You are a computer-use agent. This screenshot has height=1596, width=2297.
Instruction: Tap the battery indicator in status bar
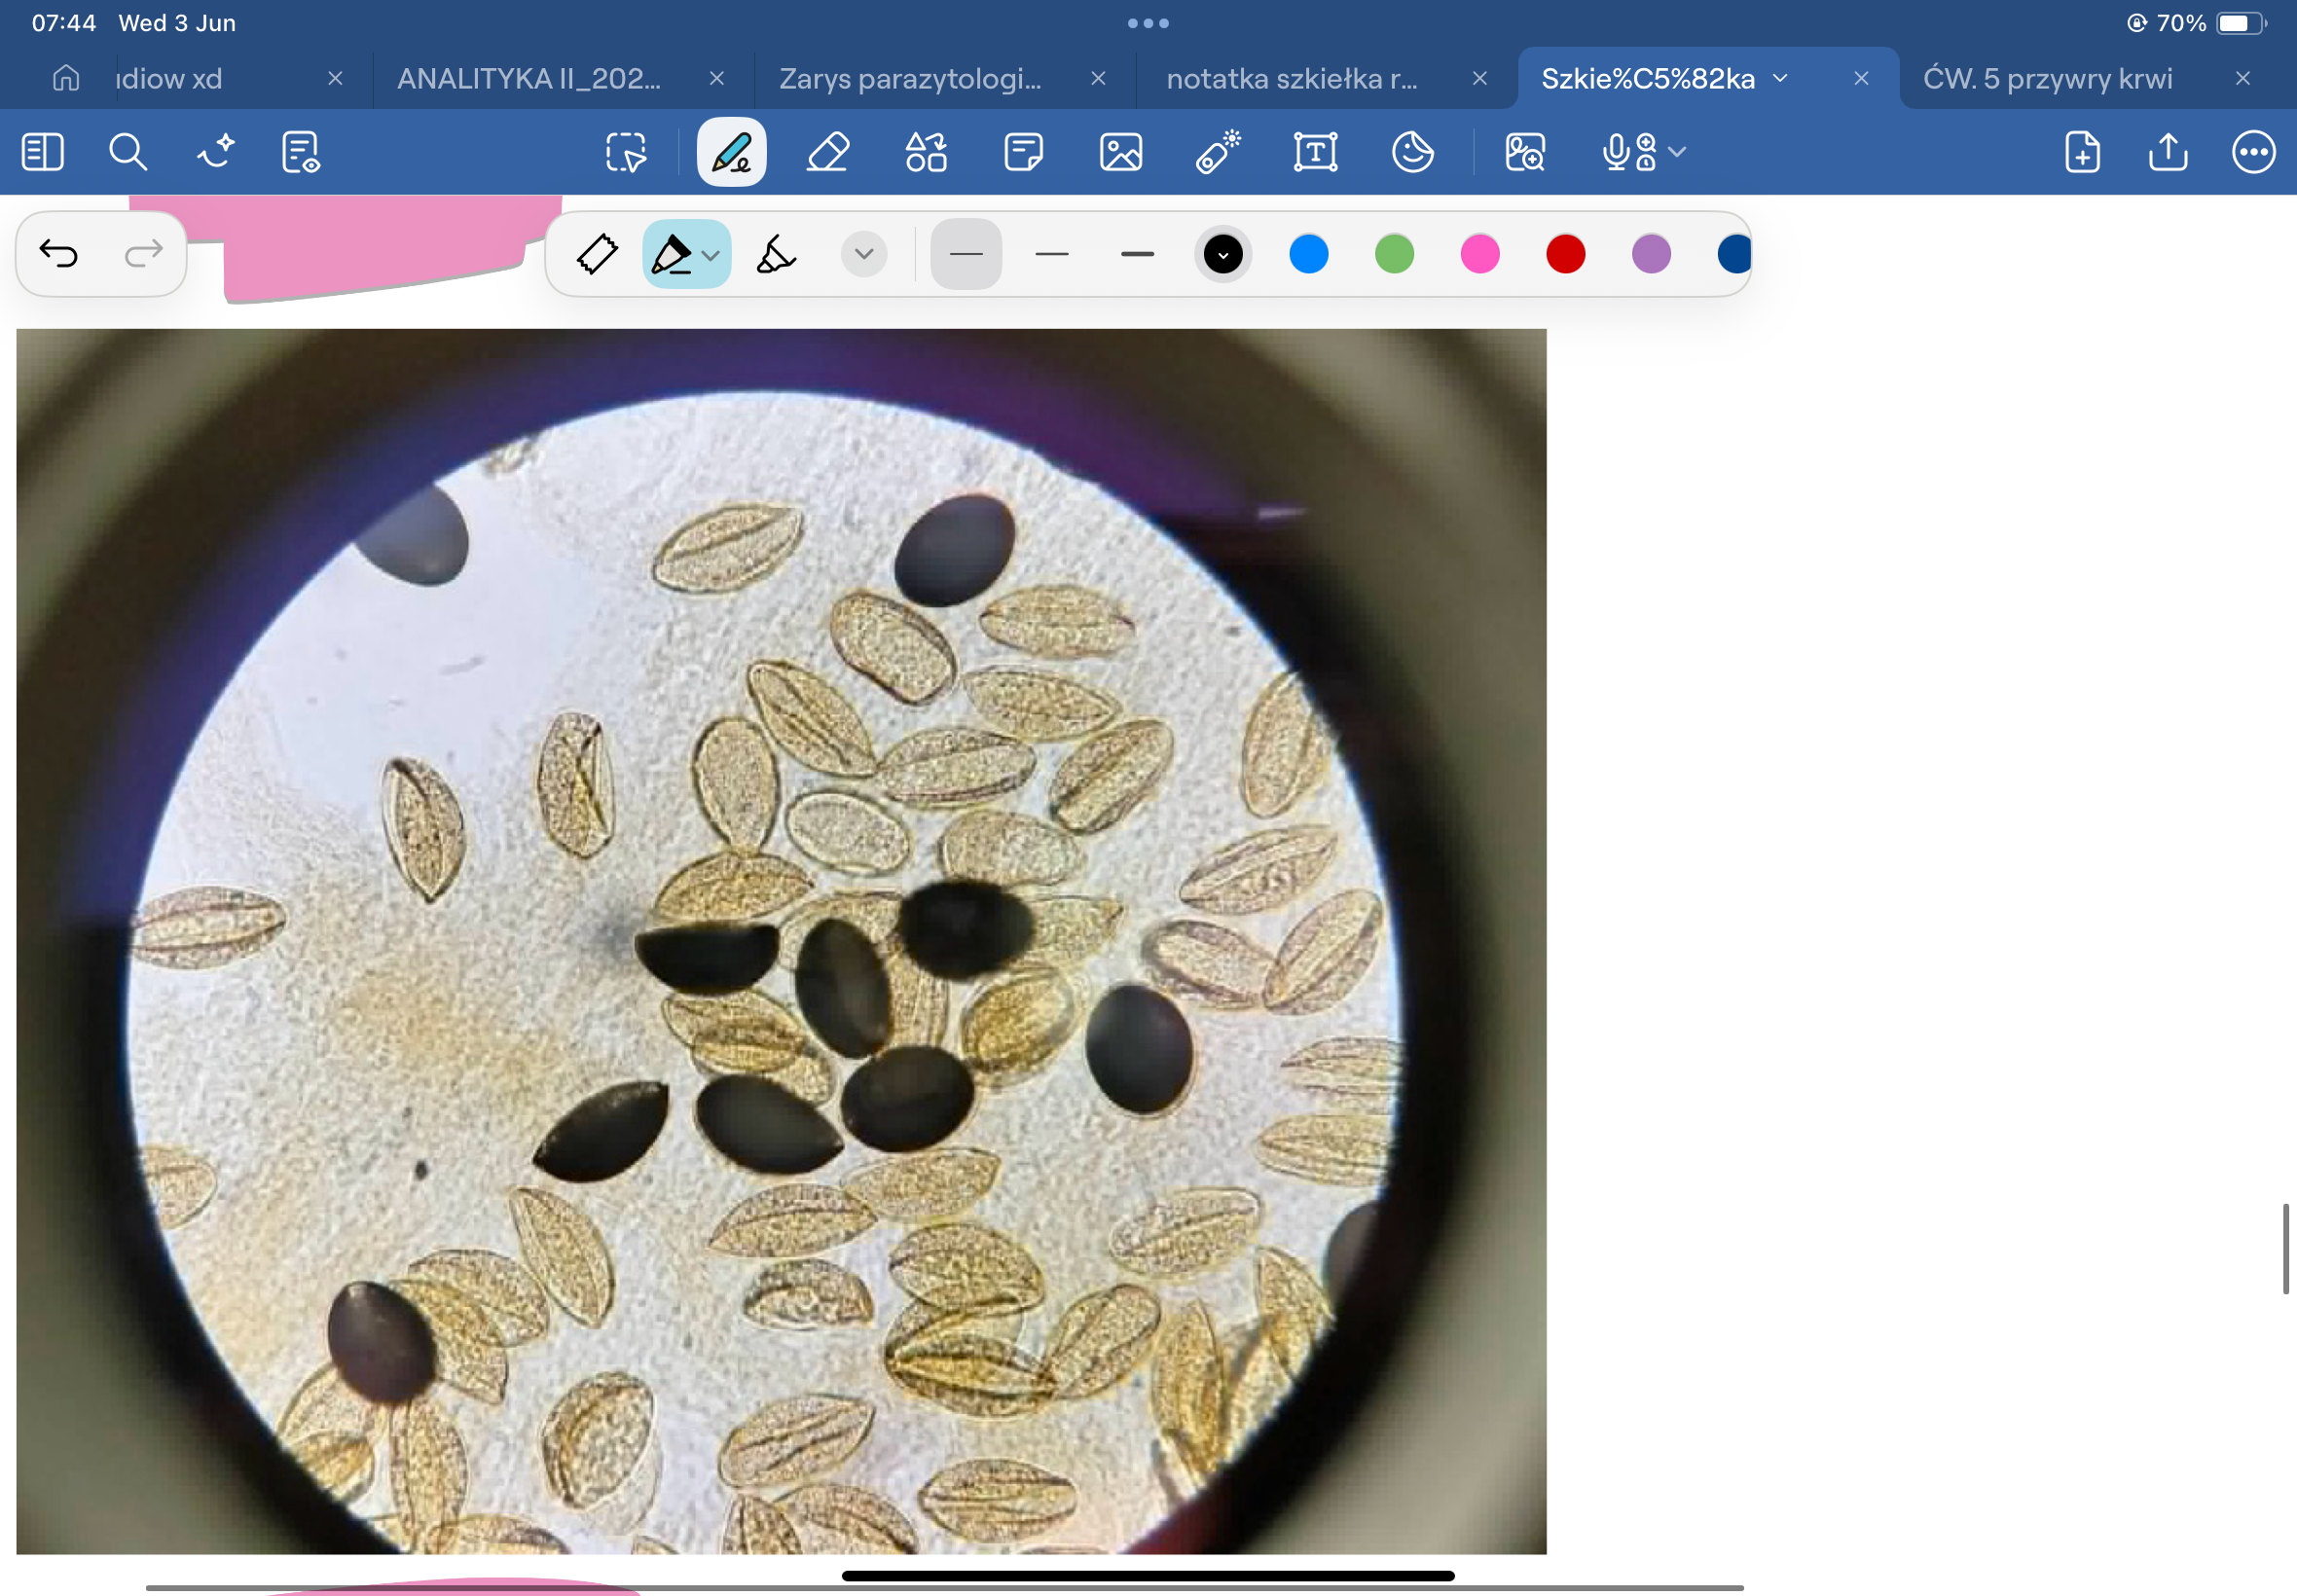pos(2241,23)
